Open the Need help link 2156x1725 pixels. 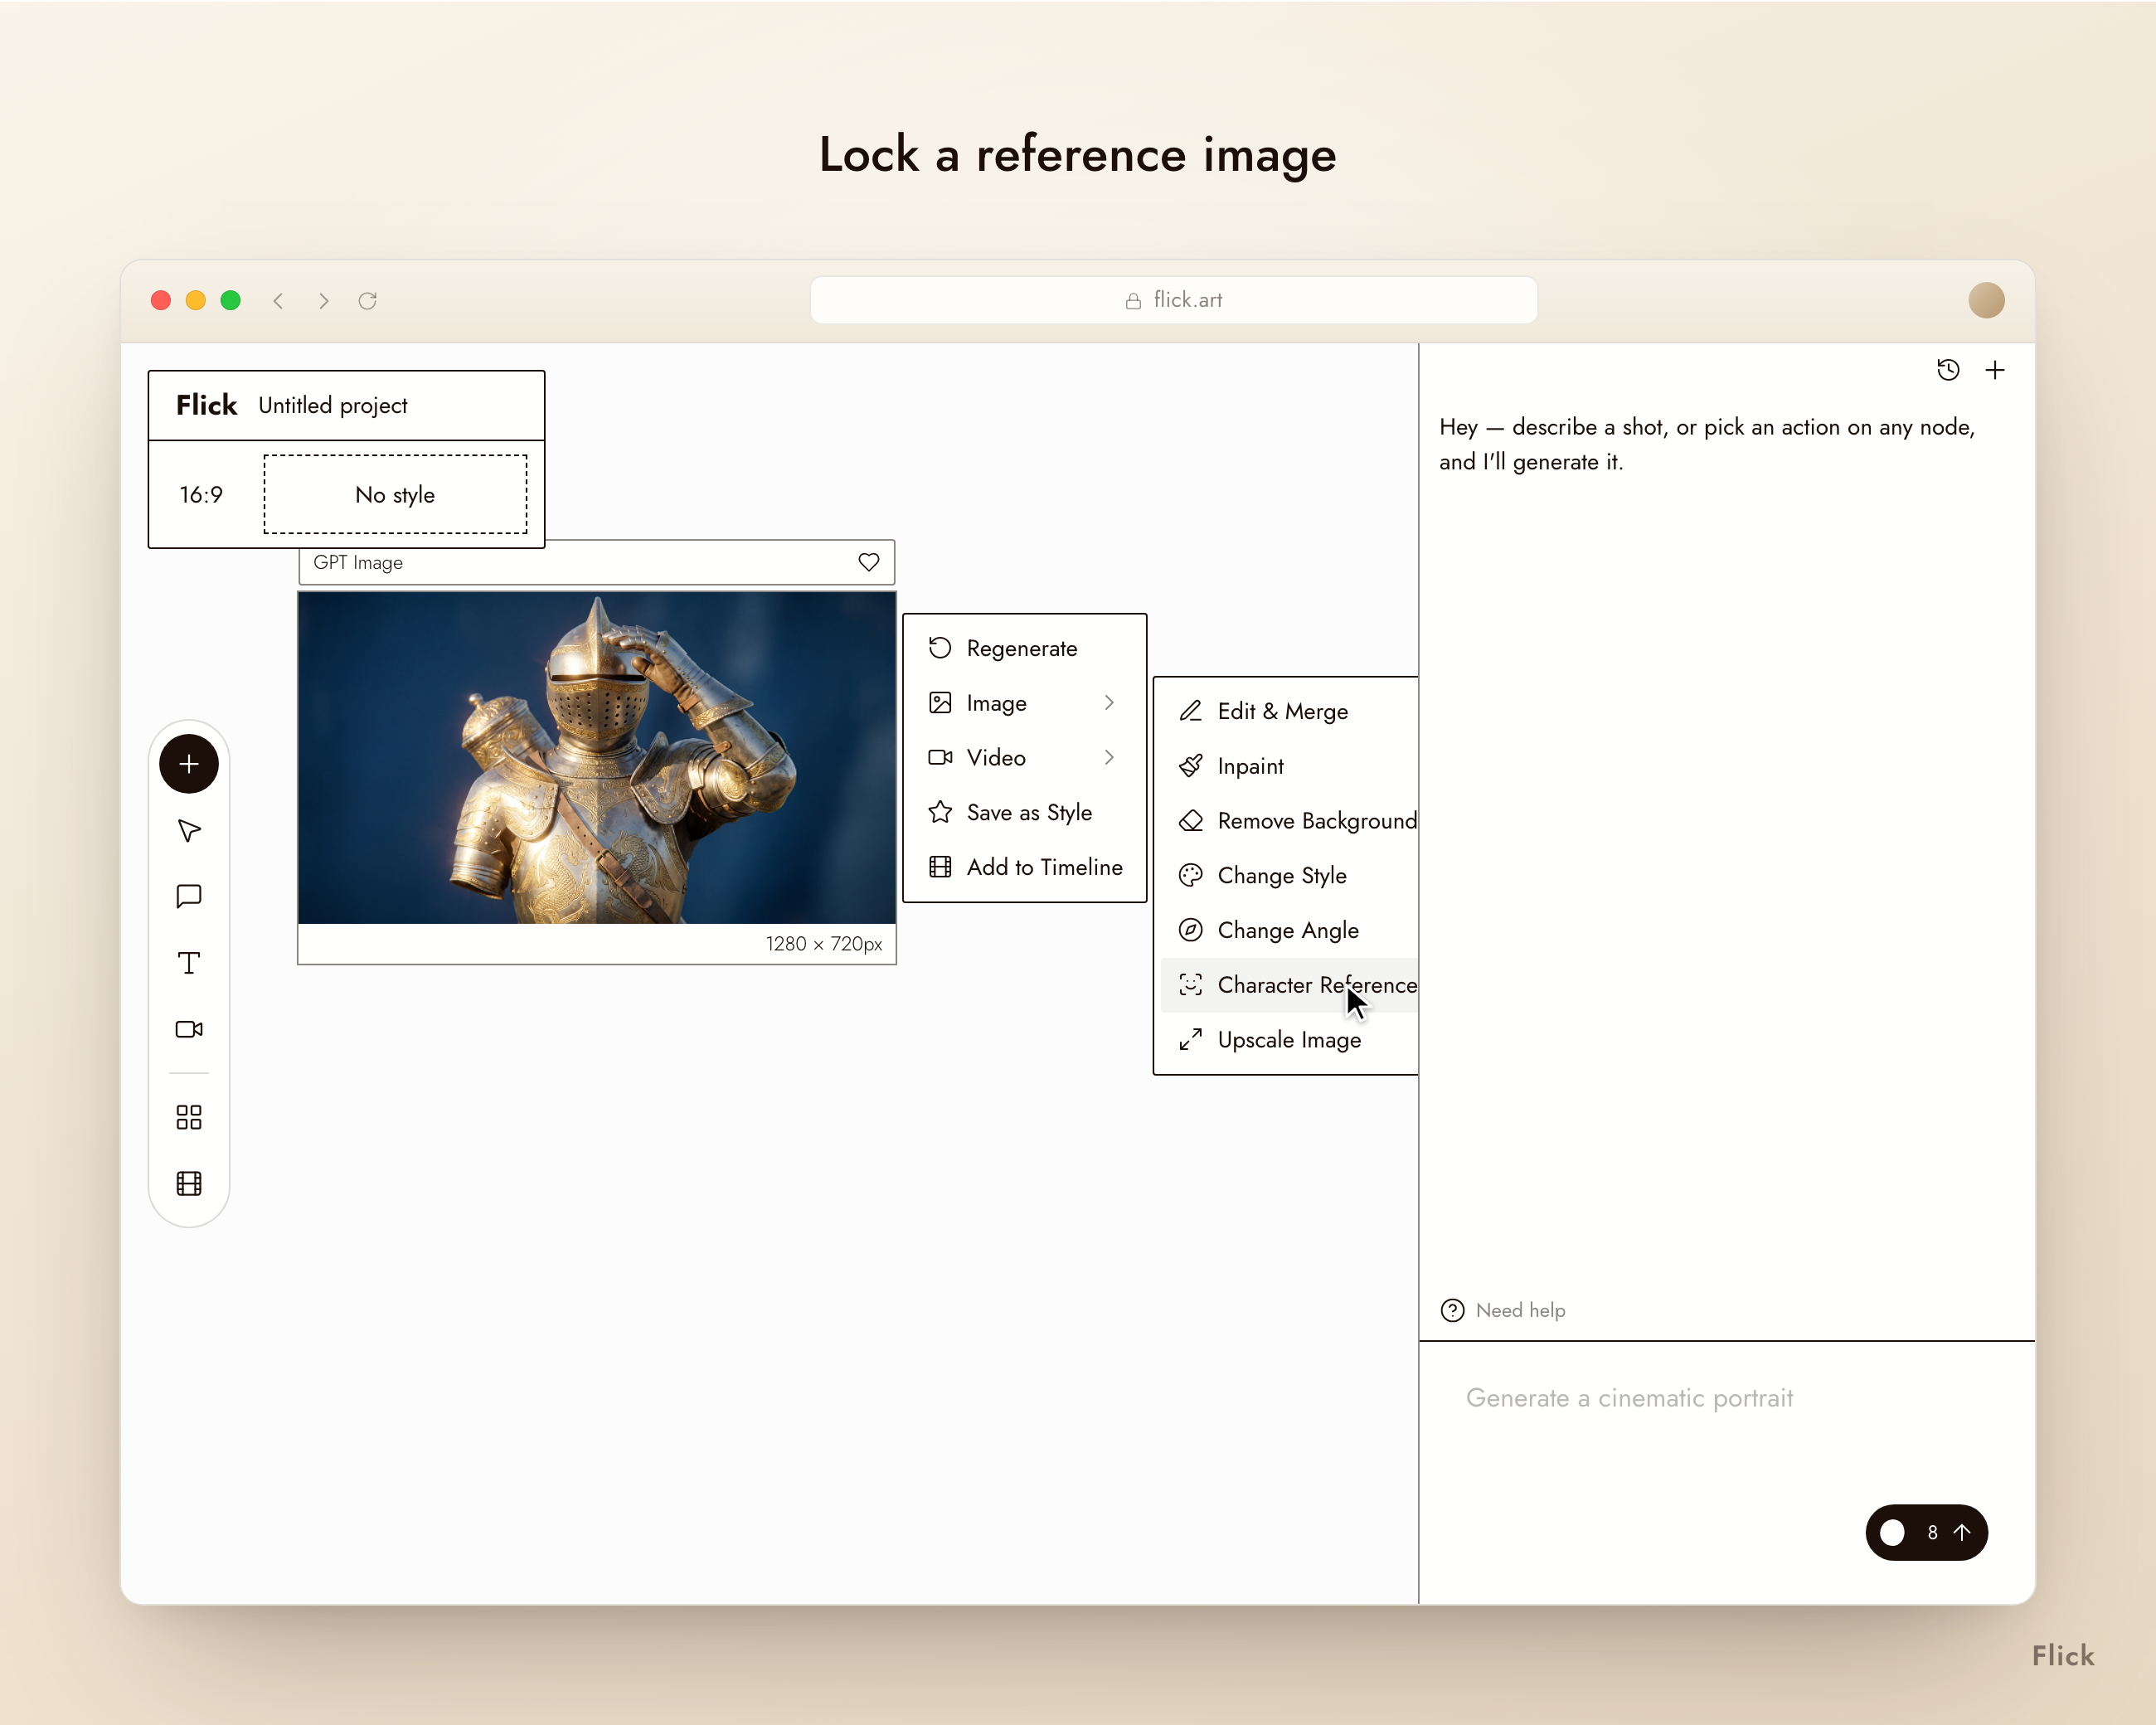(1503, 1310)
